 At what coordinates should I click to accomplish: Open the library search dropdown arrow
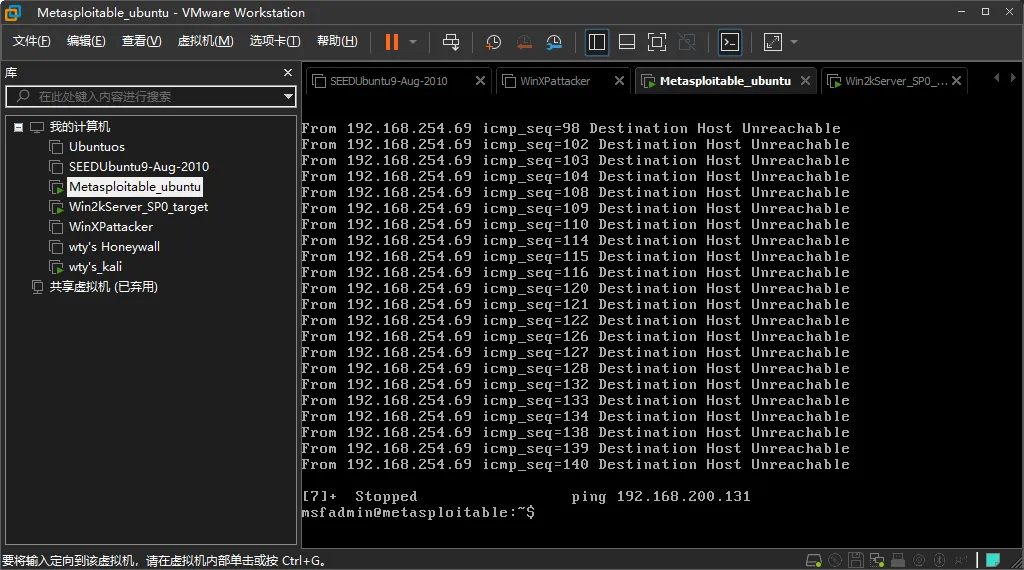click(288, 97)
